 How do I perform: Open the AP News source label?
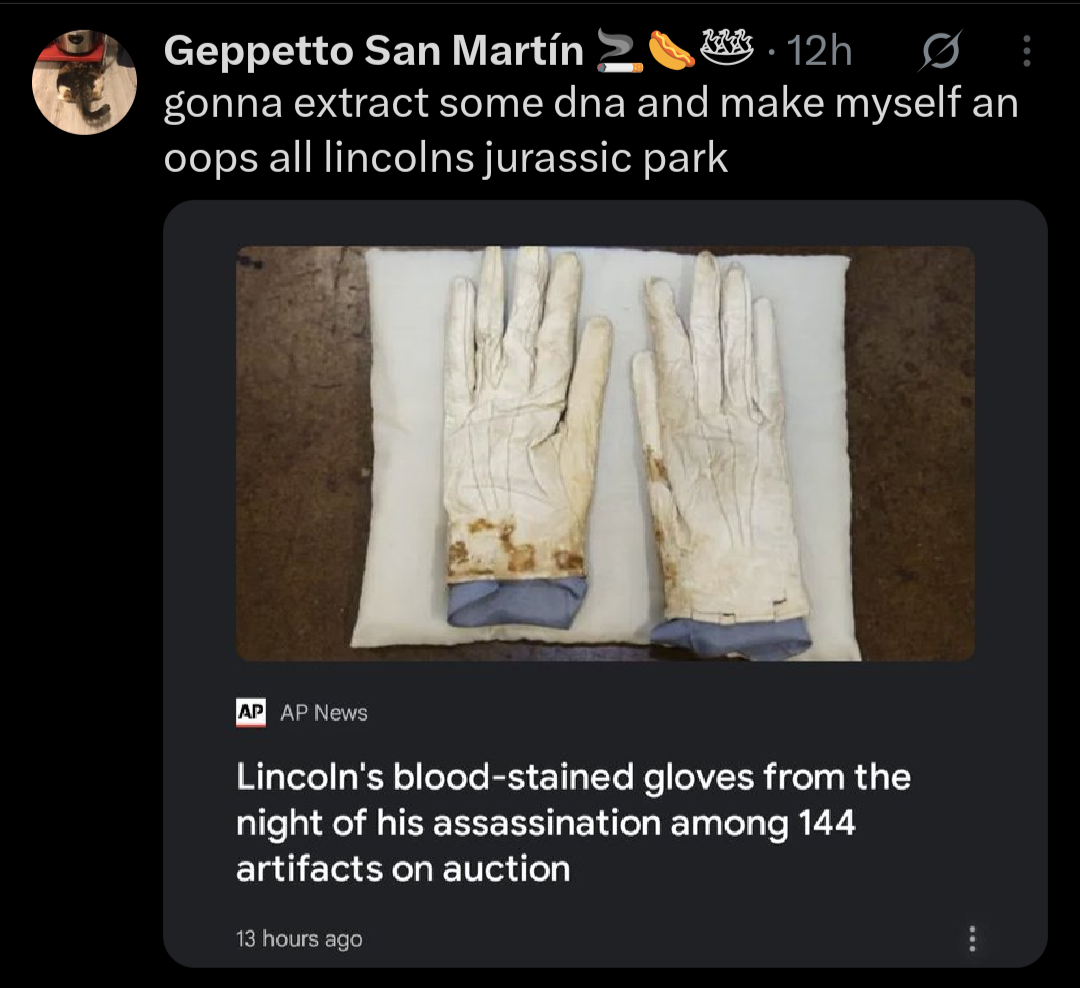(x=323, y=713)
